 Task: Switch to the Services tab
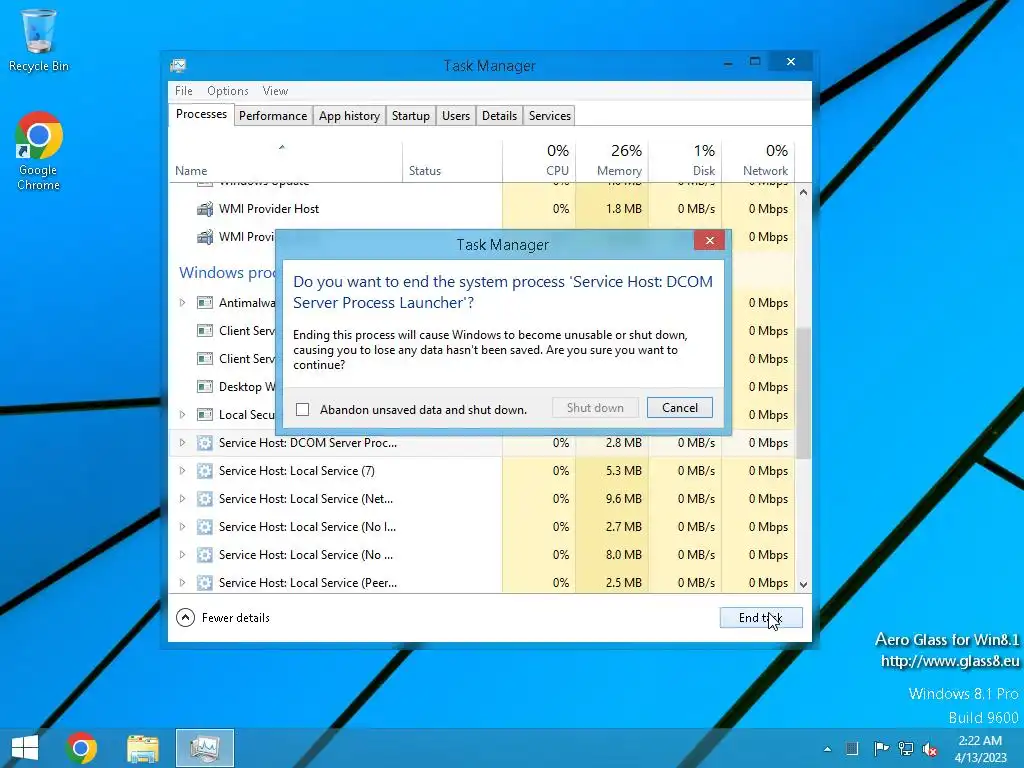click(549, 116)
